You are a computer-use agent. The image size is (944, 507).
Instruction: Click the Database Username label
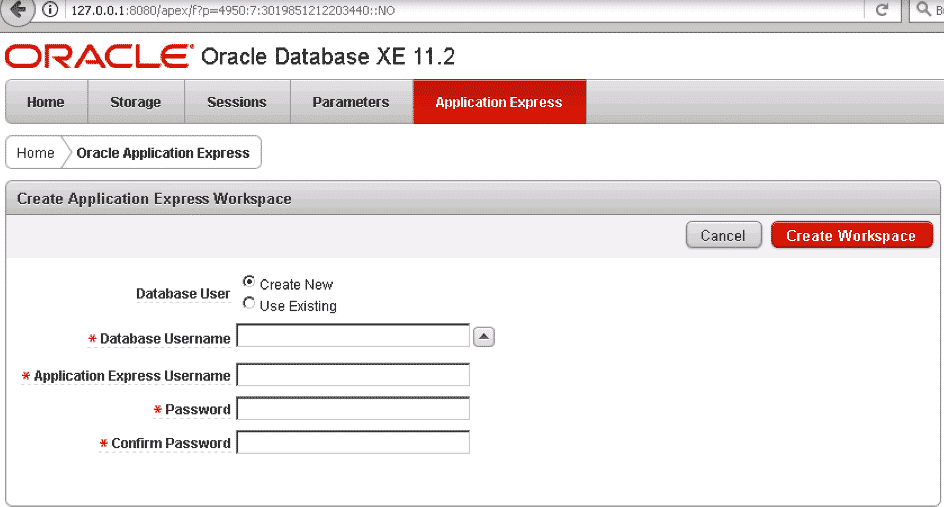(165, 339)
